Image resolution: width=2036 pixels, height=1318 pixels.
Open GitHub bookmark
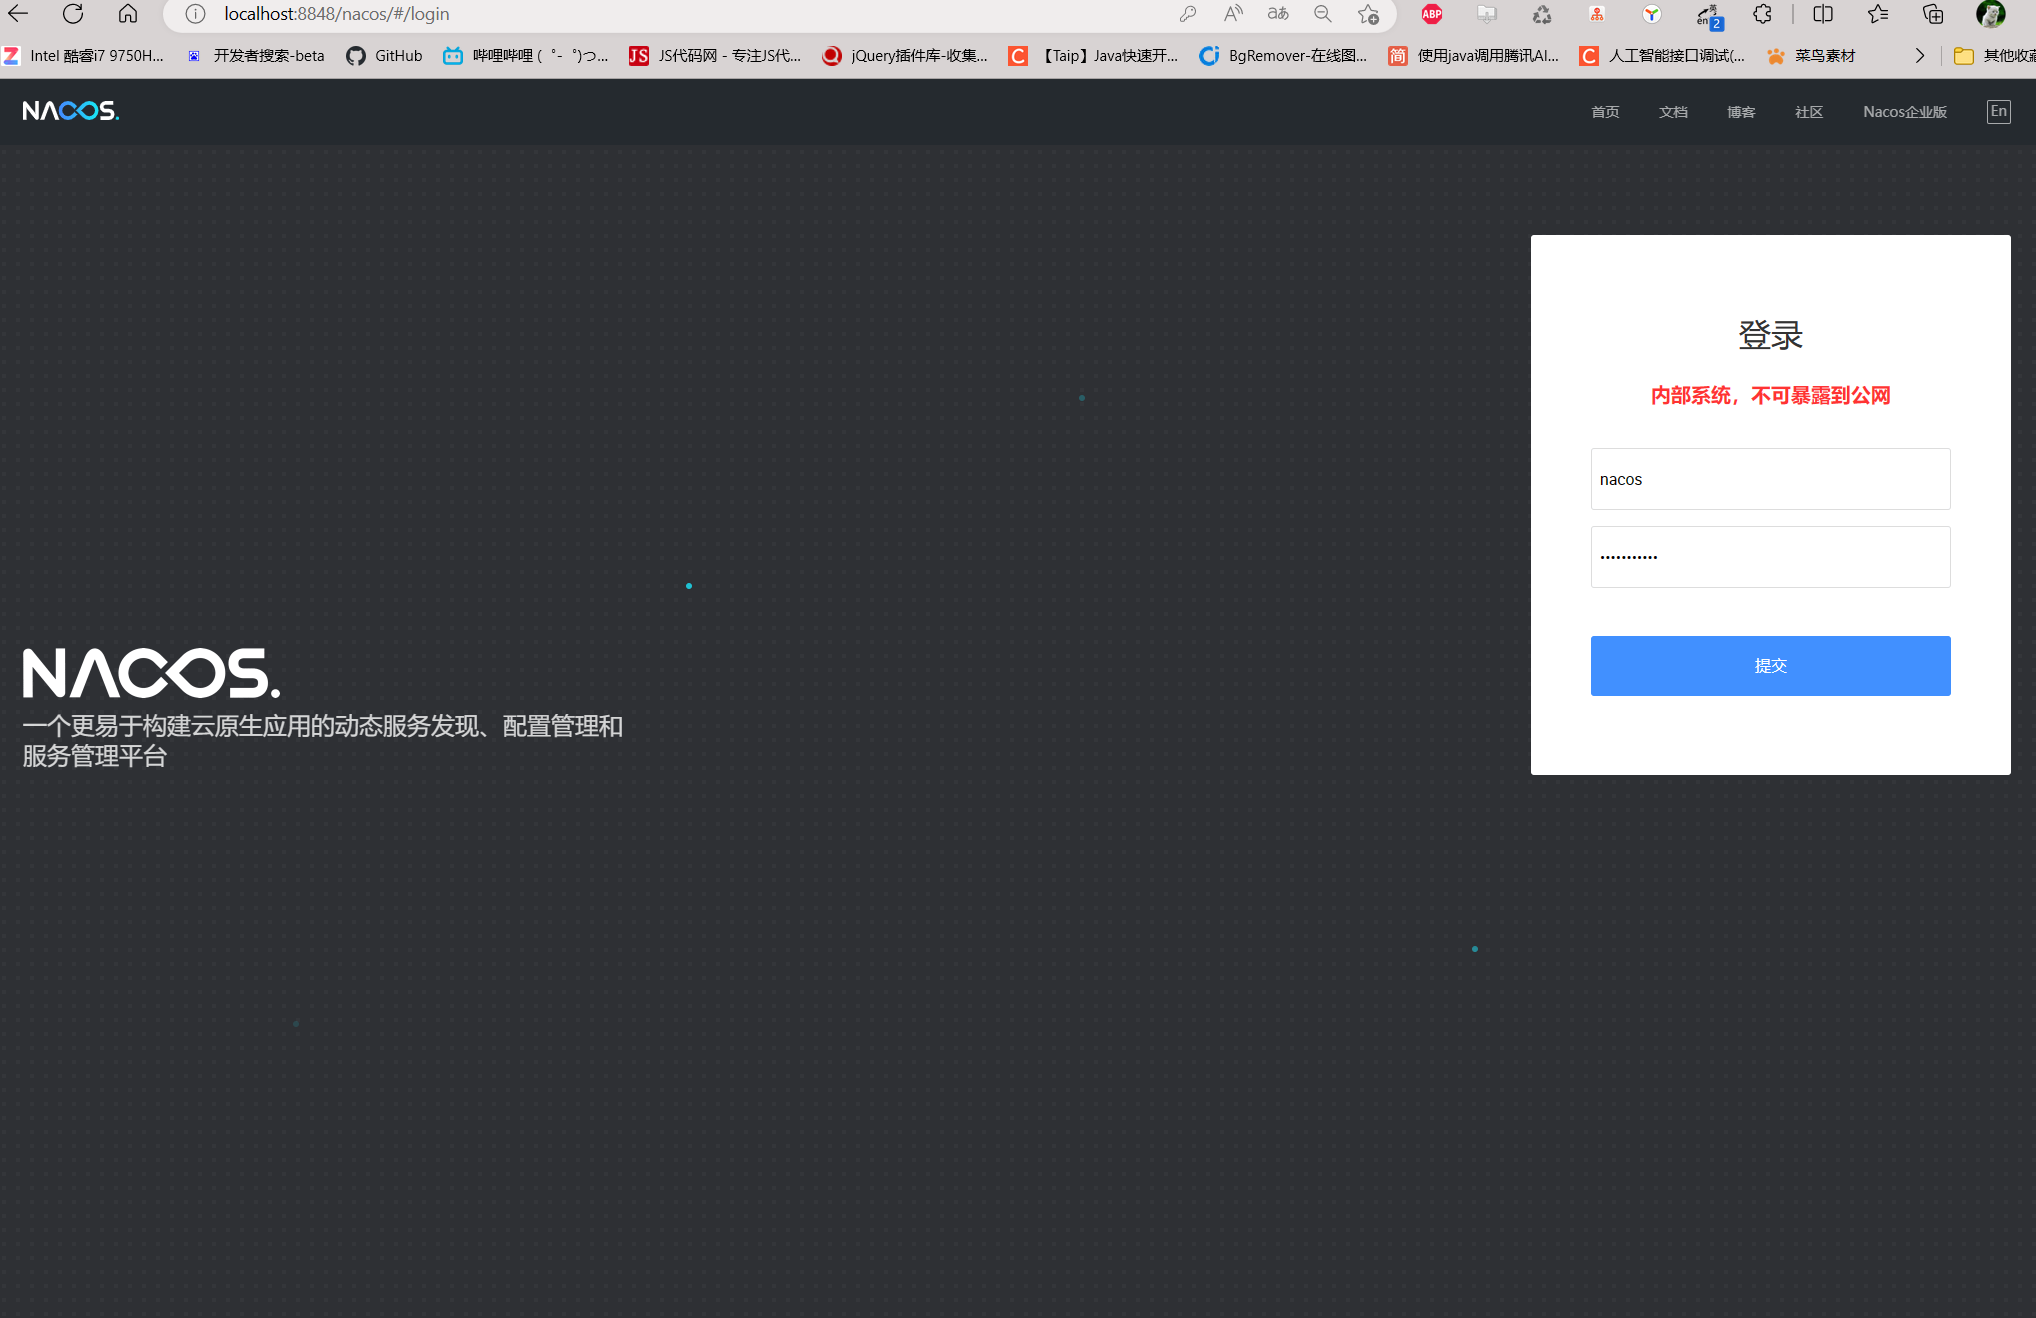tap(384, 56)
